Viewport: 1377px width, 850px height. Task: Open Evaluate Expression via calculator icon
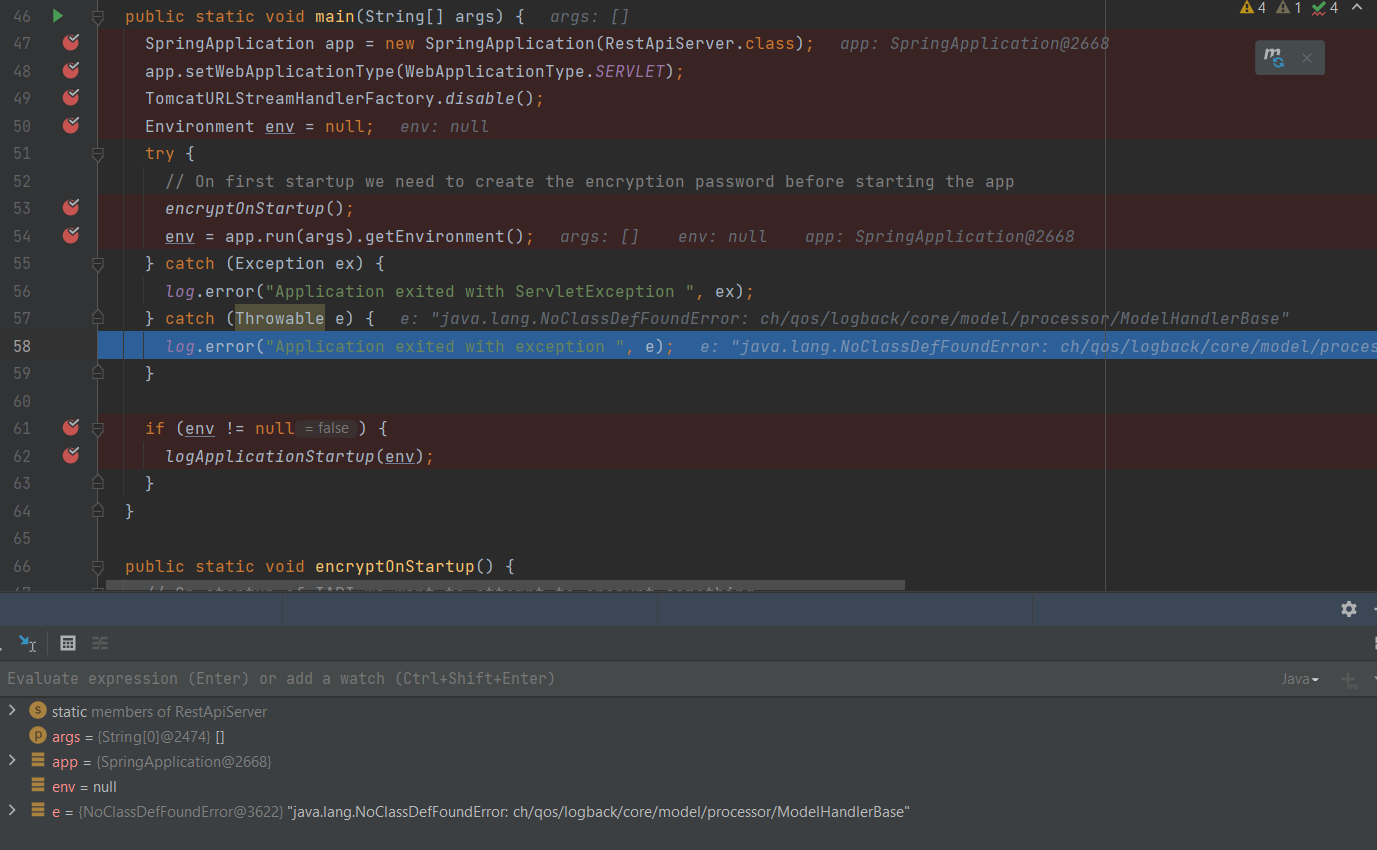point(67,643)
